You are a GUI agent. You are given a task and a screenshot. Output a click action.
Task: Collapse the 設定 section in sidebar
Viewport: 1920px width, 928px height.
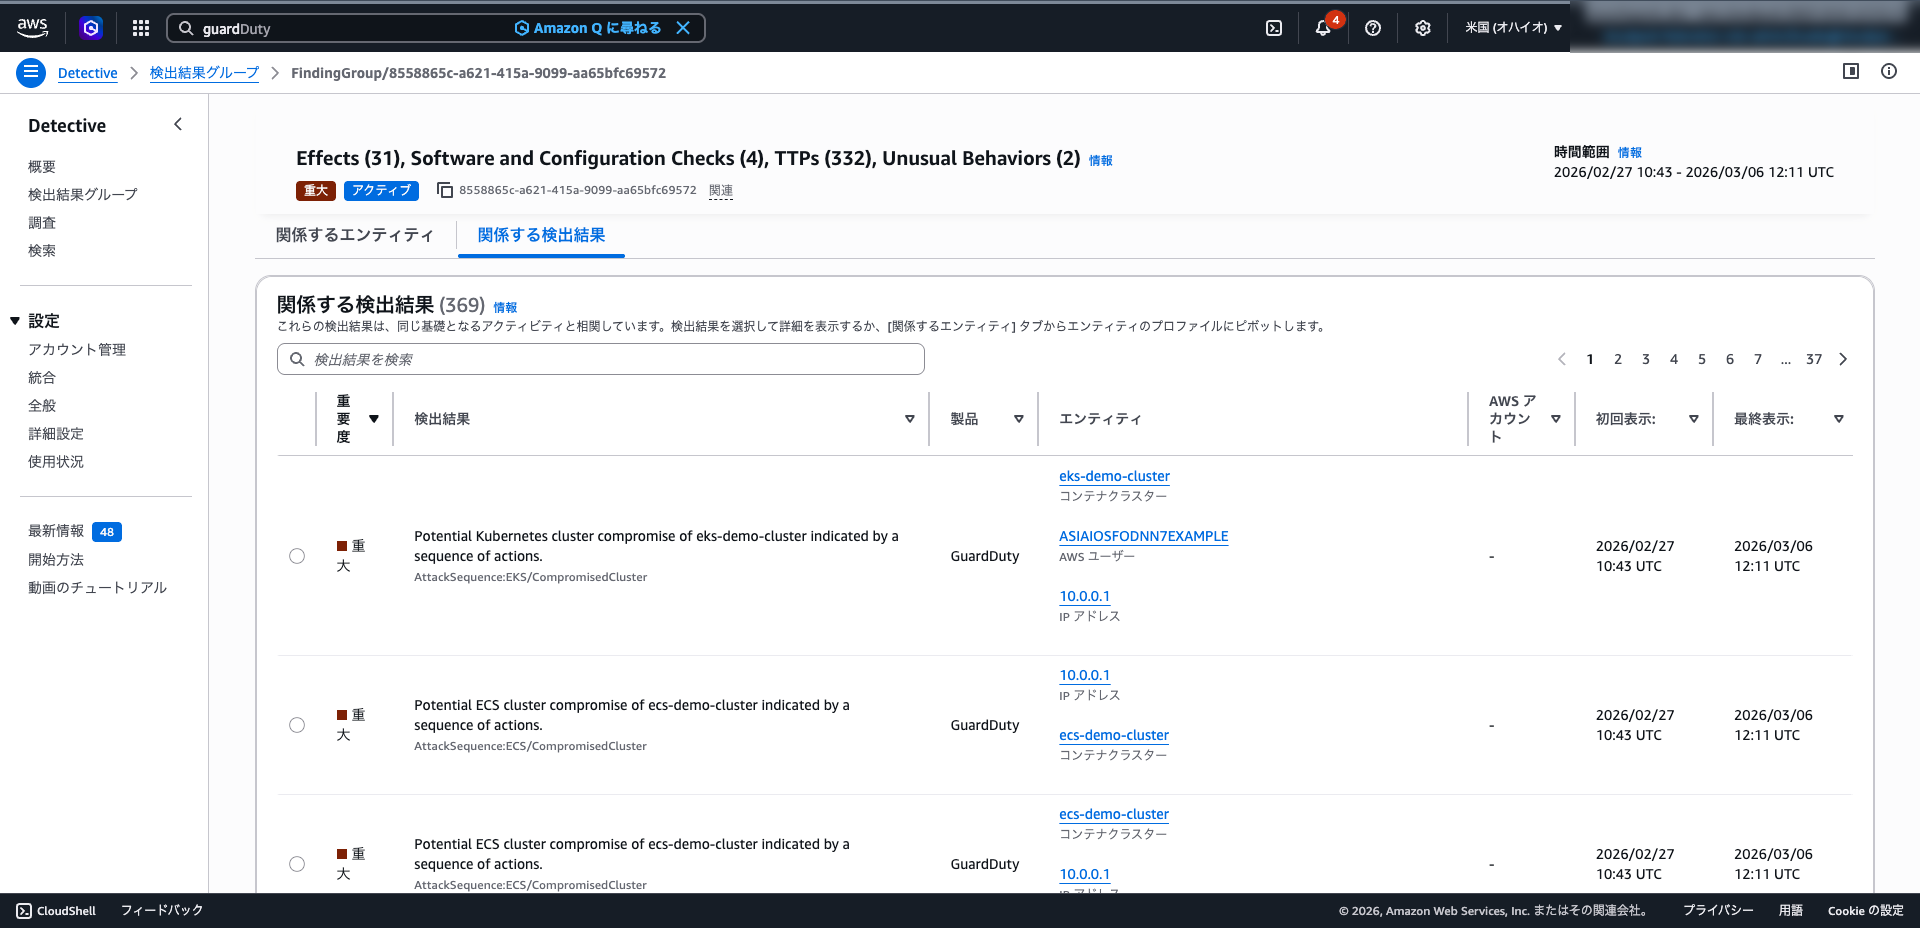coord(15,321)
